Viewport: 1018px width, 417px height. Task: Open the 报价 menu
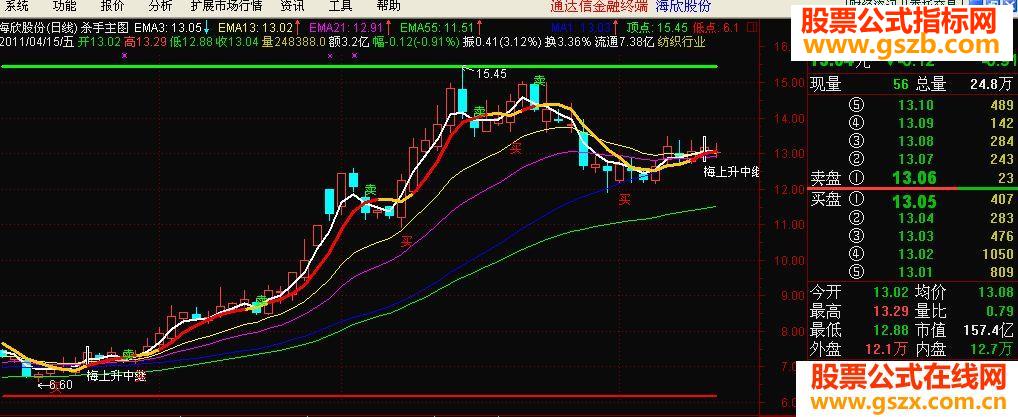[x=112, y=6]
